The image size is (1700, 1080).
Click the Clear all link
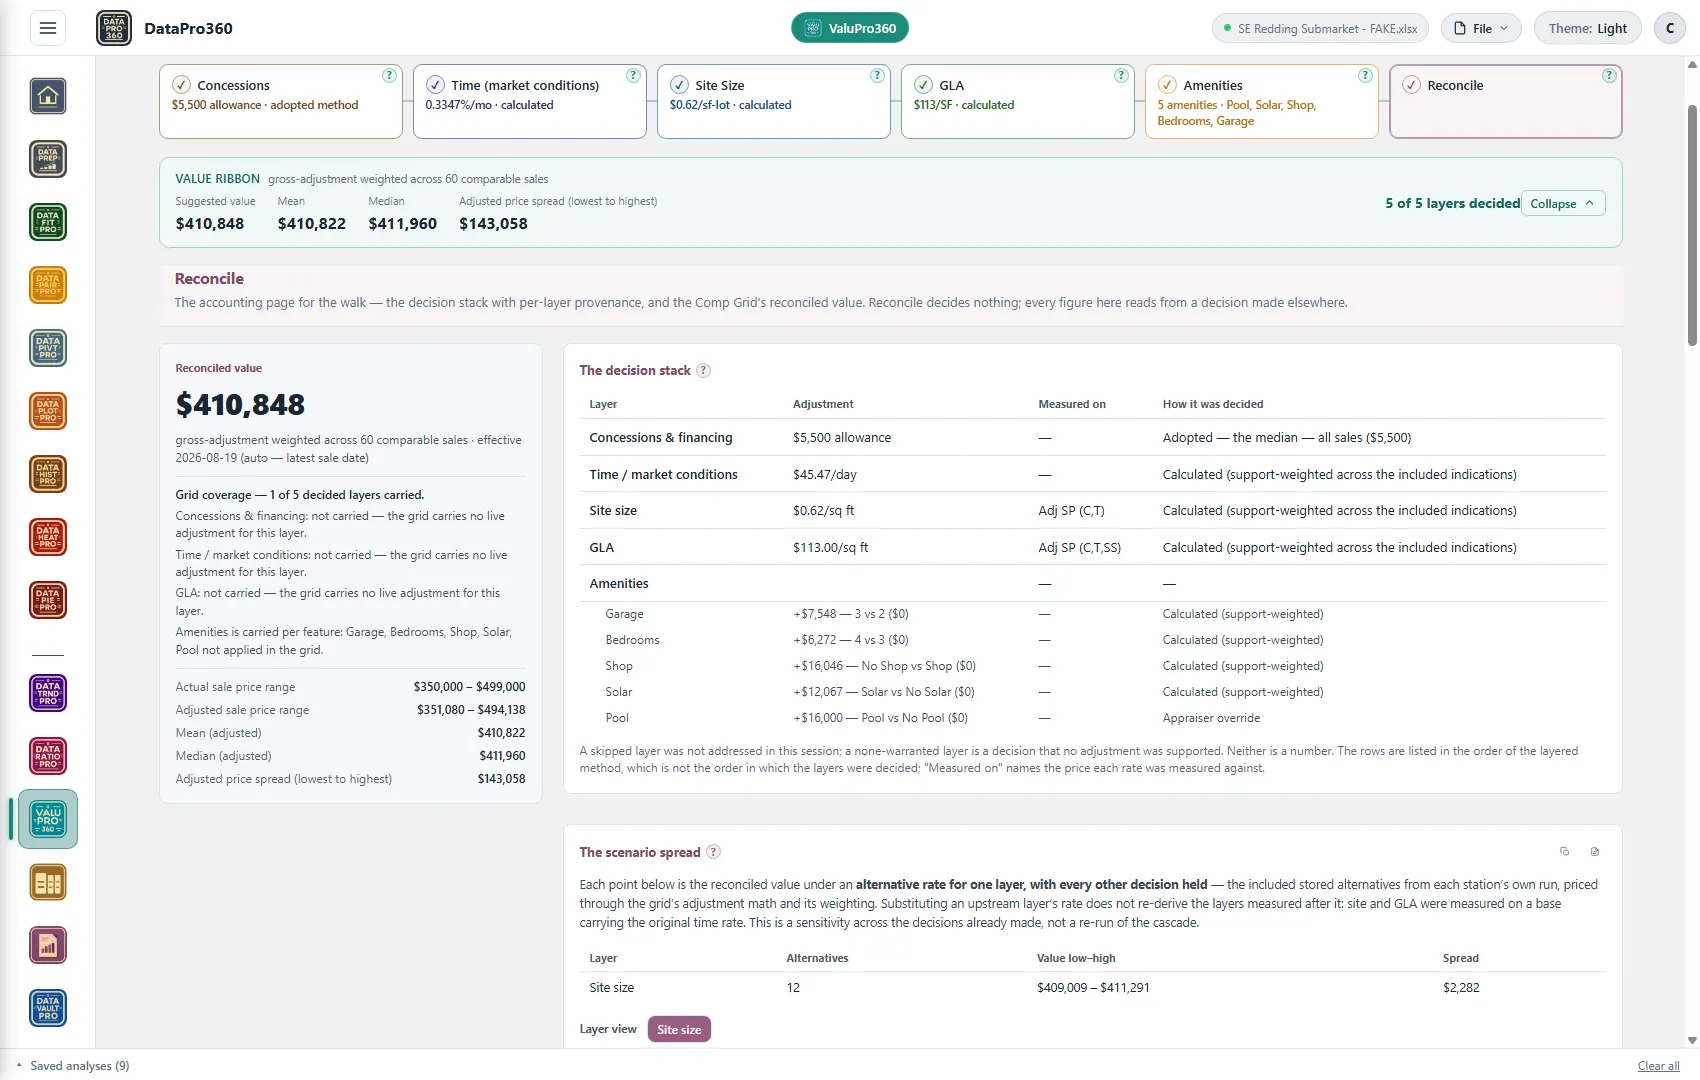coord(1658,1066)
